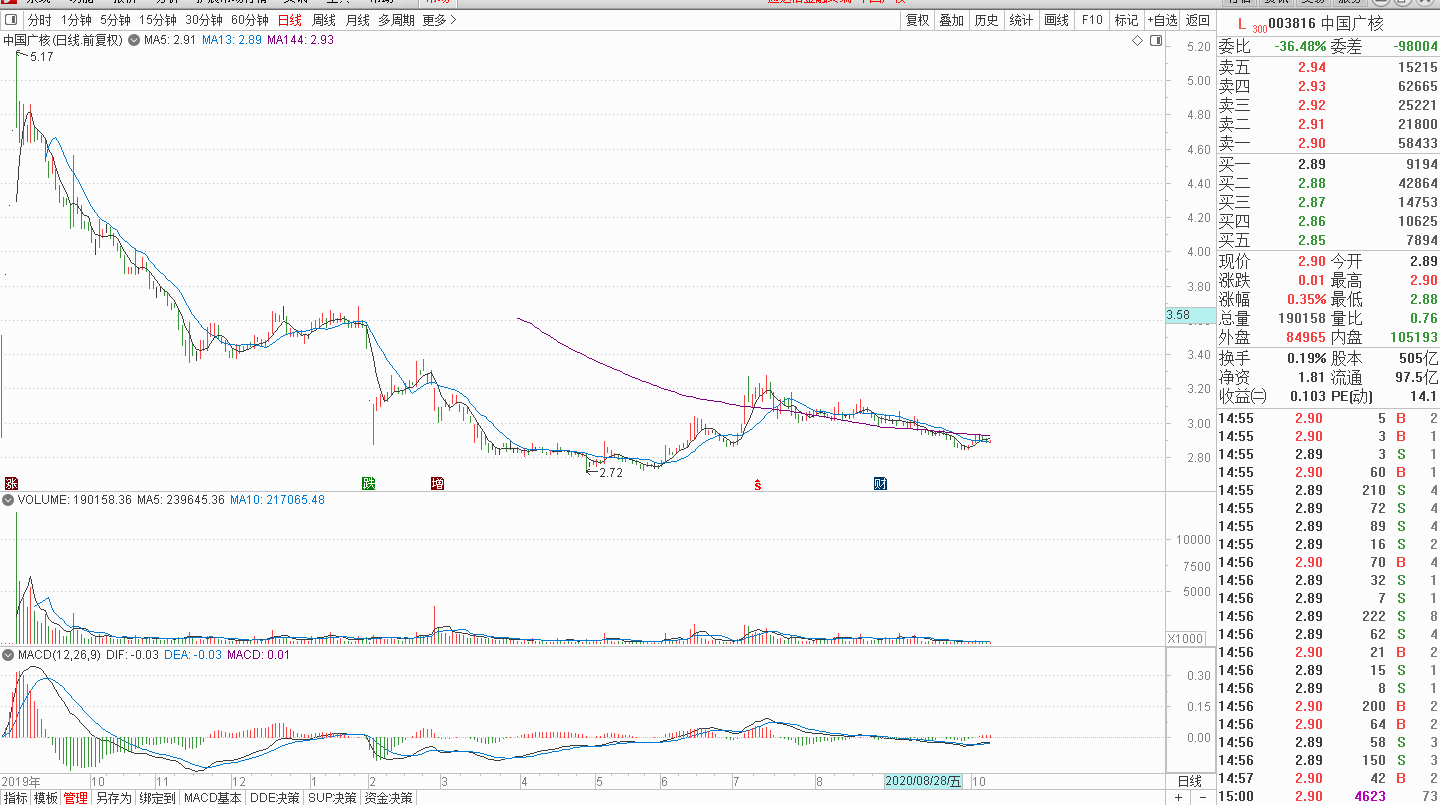Click the 5.17 high price label on chart
Viewport: 1440px width, 805px height.
[42, 57]
